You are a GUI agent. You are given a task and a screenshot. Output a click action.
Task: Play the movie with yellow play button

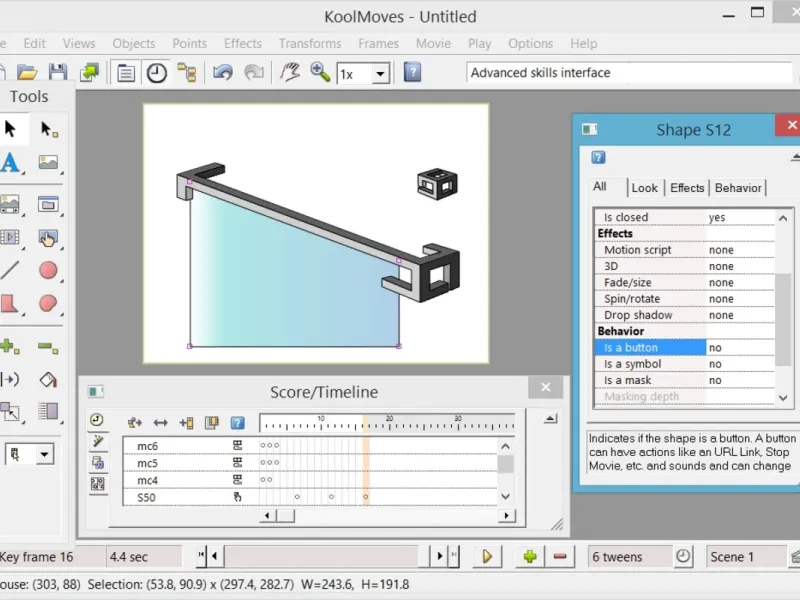(x=487, y=556)
